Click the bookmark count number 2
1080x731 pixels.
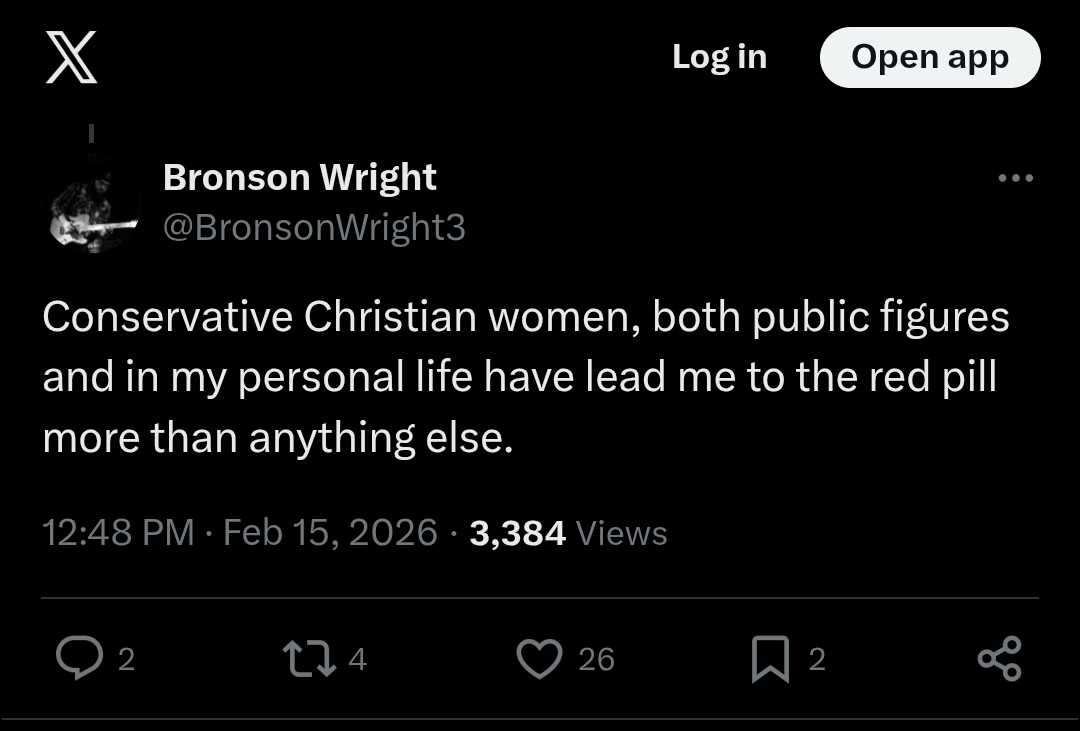click(817, 660)
